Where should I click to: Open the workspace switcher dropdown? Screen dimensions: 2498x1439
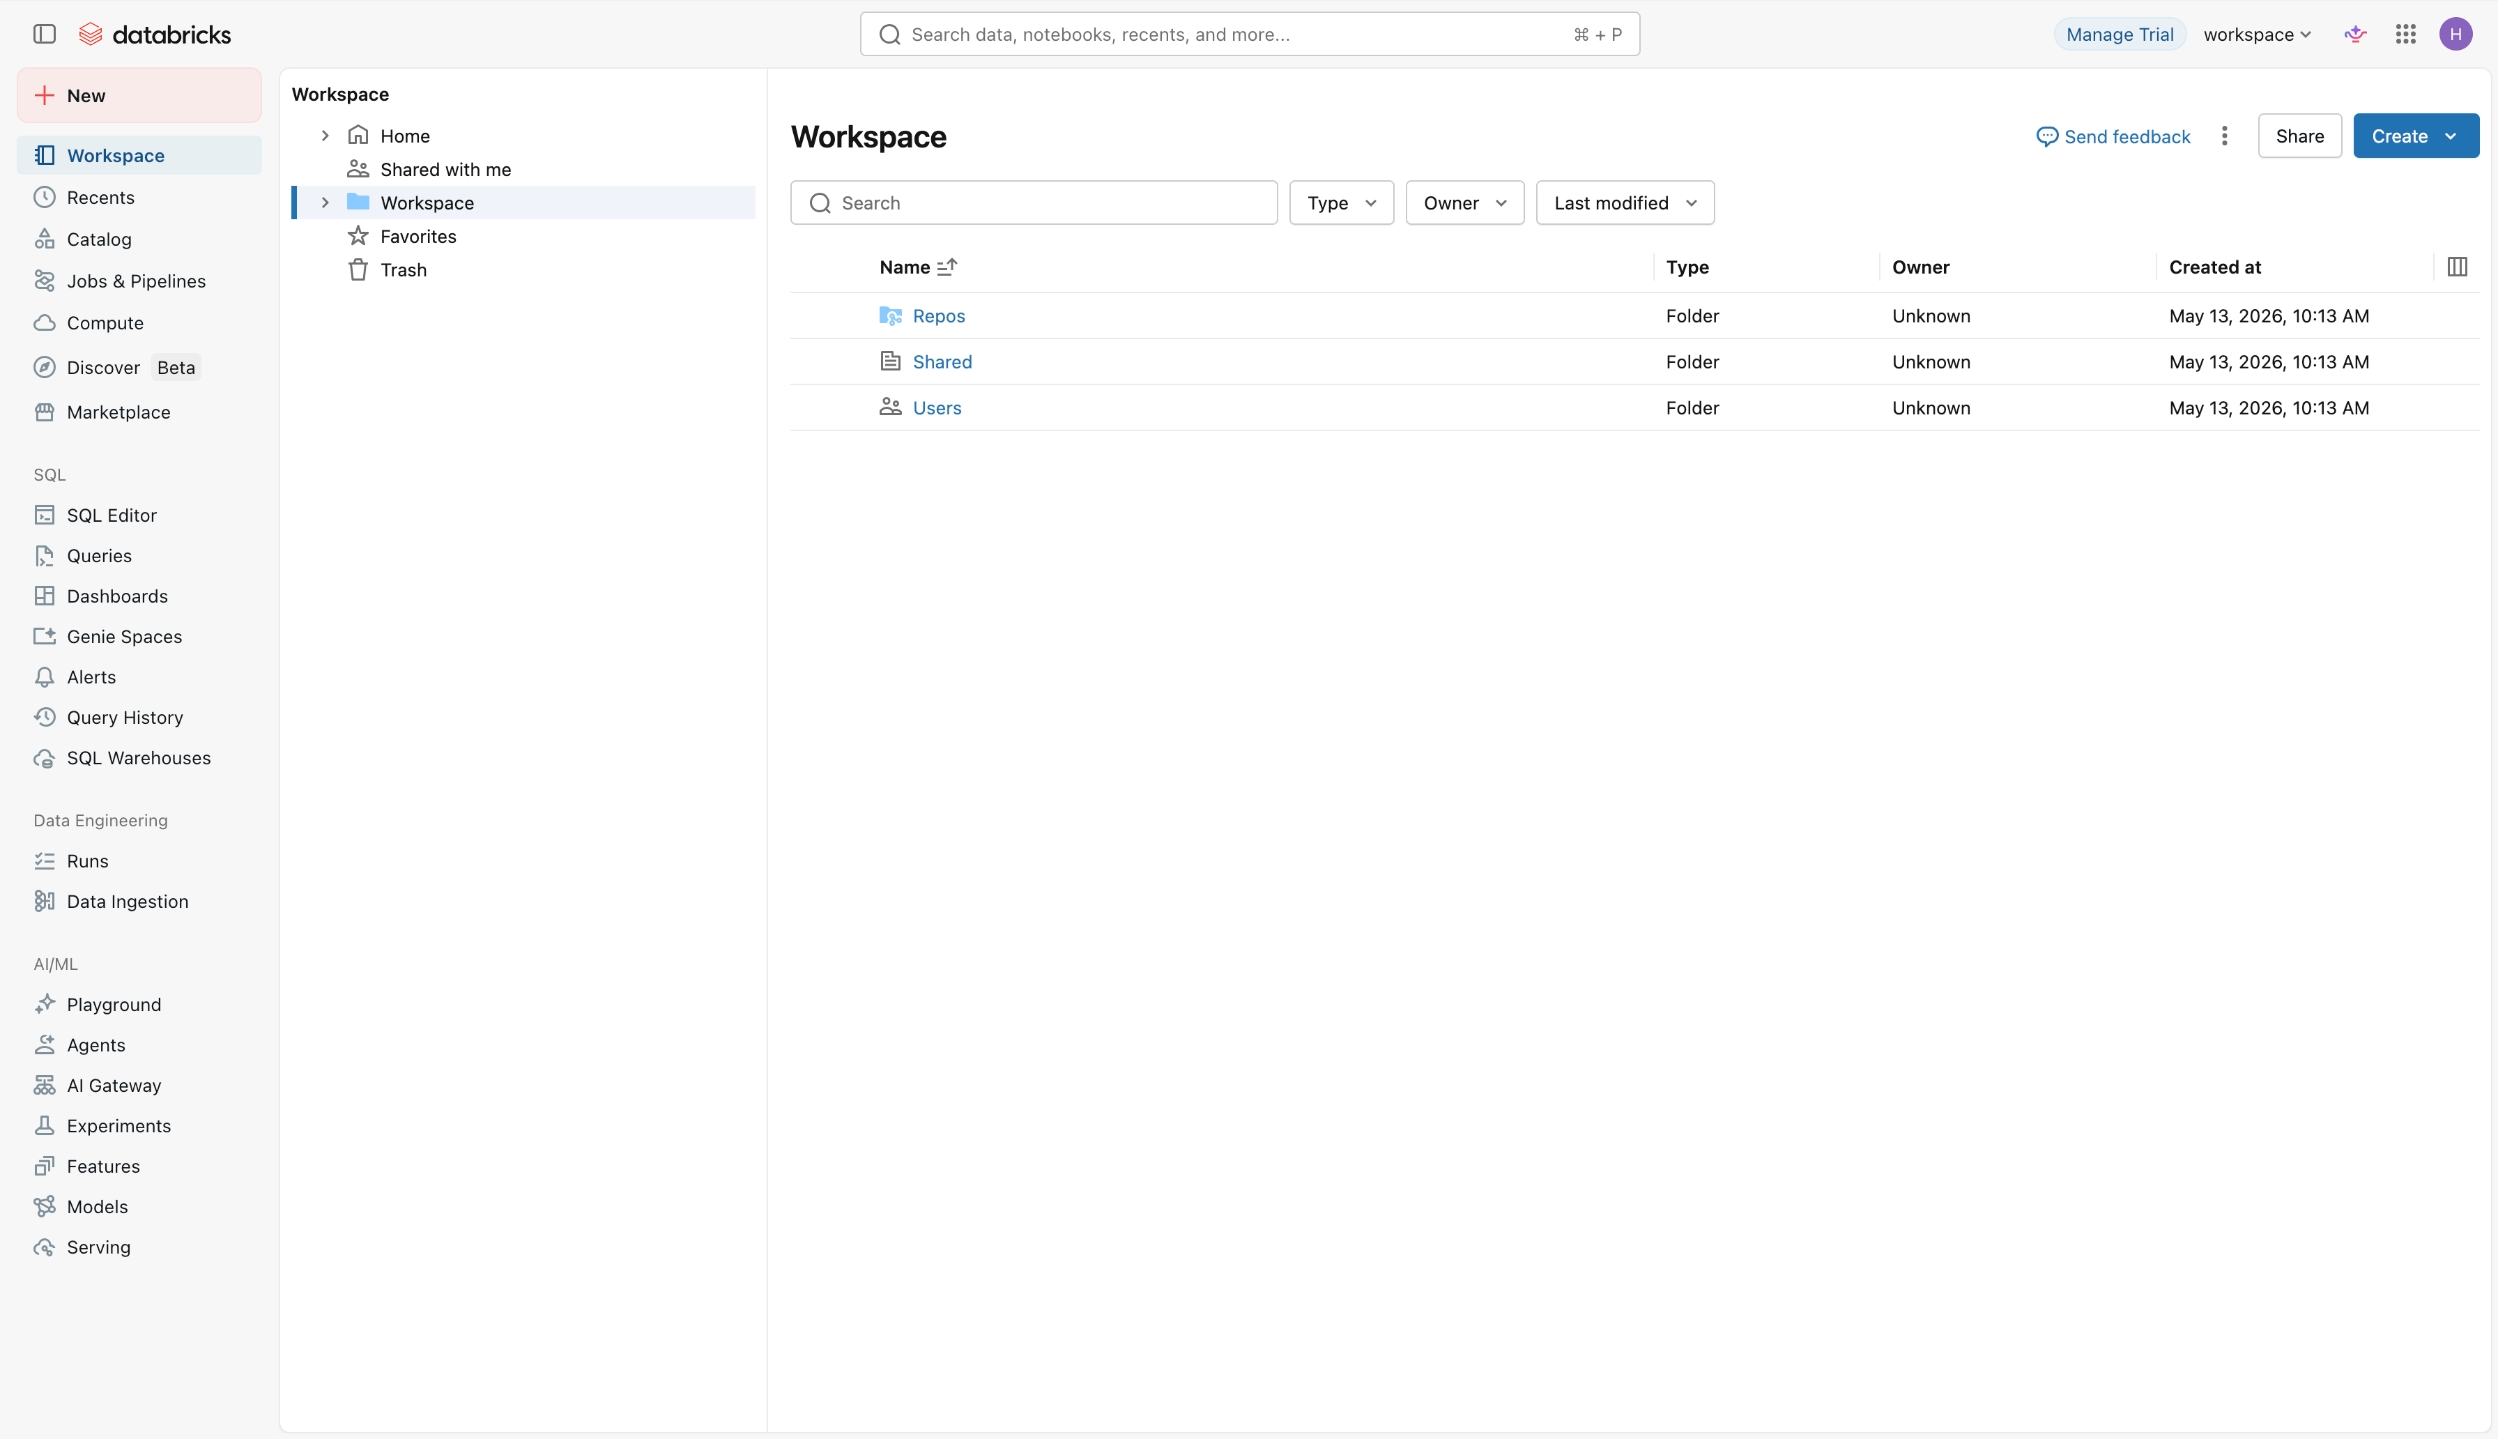(x=2257, y=34)
